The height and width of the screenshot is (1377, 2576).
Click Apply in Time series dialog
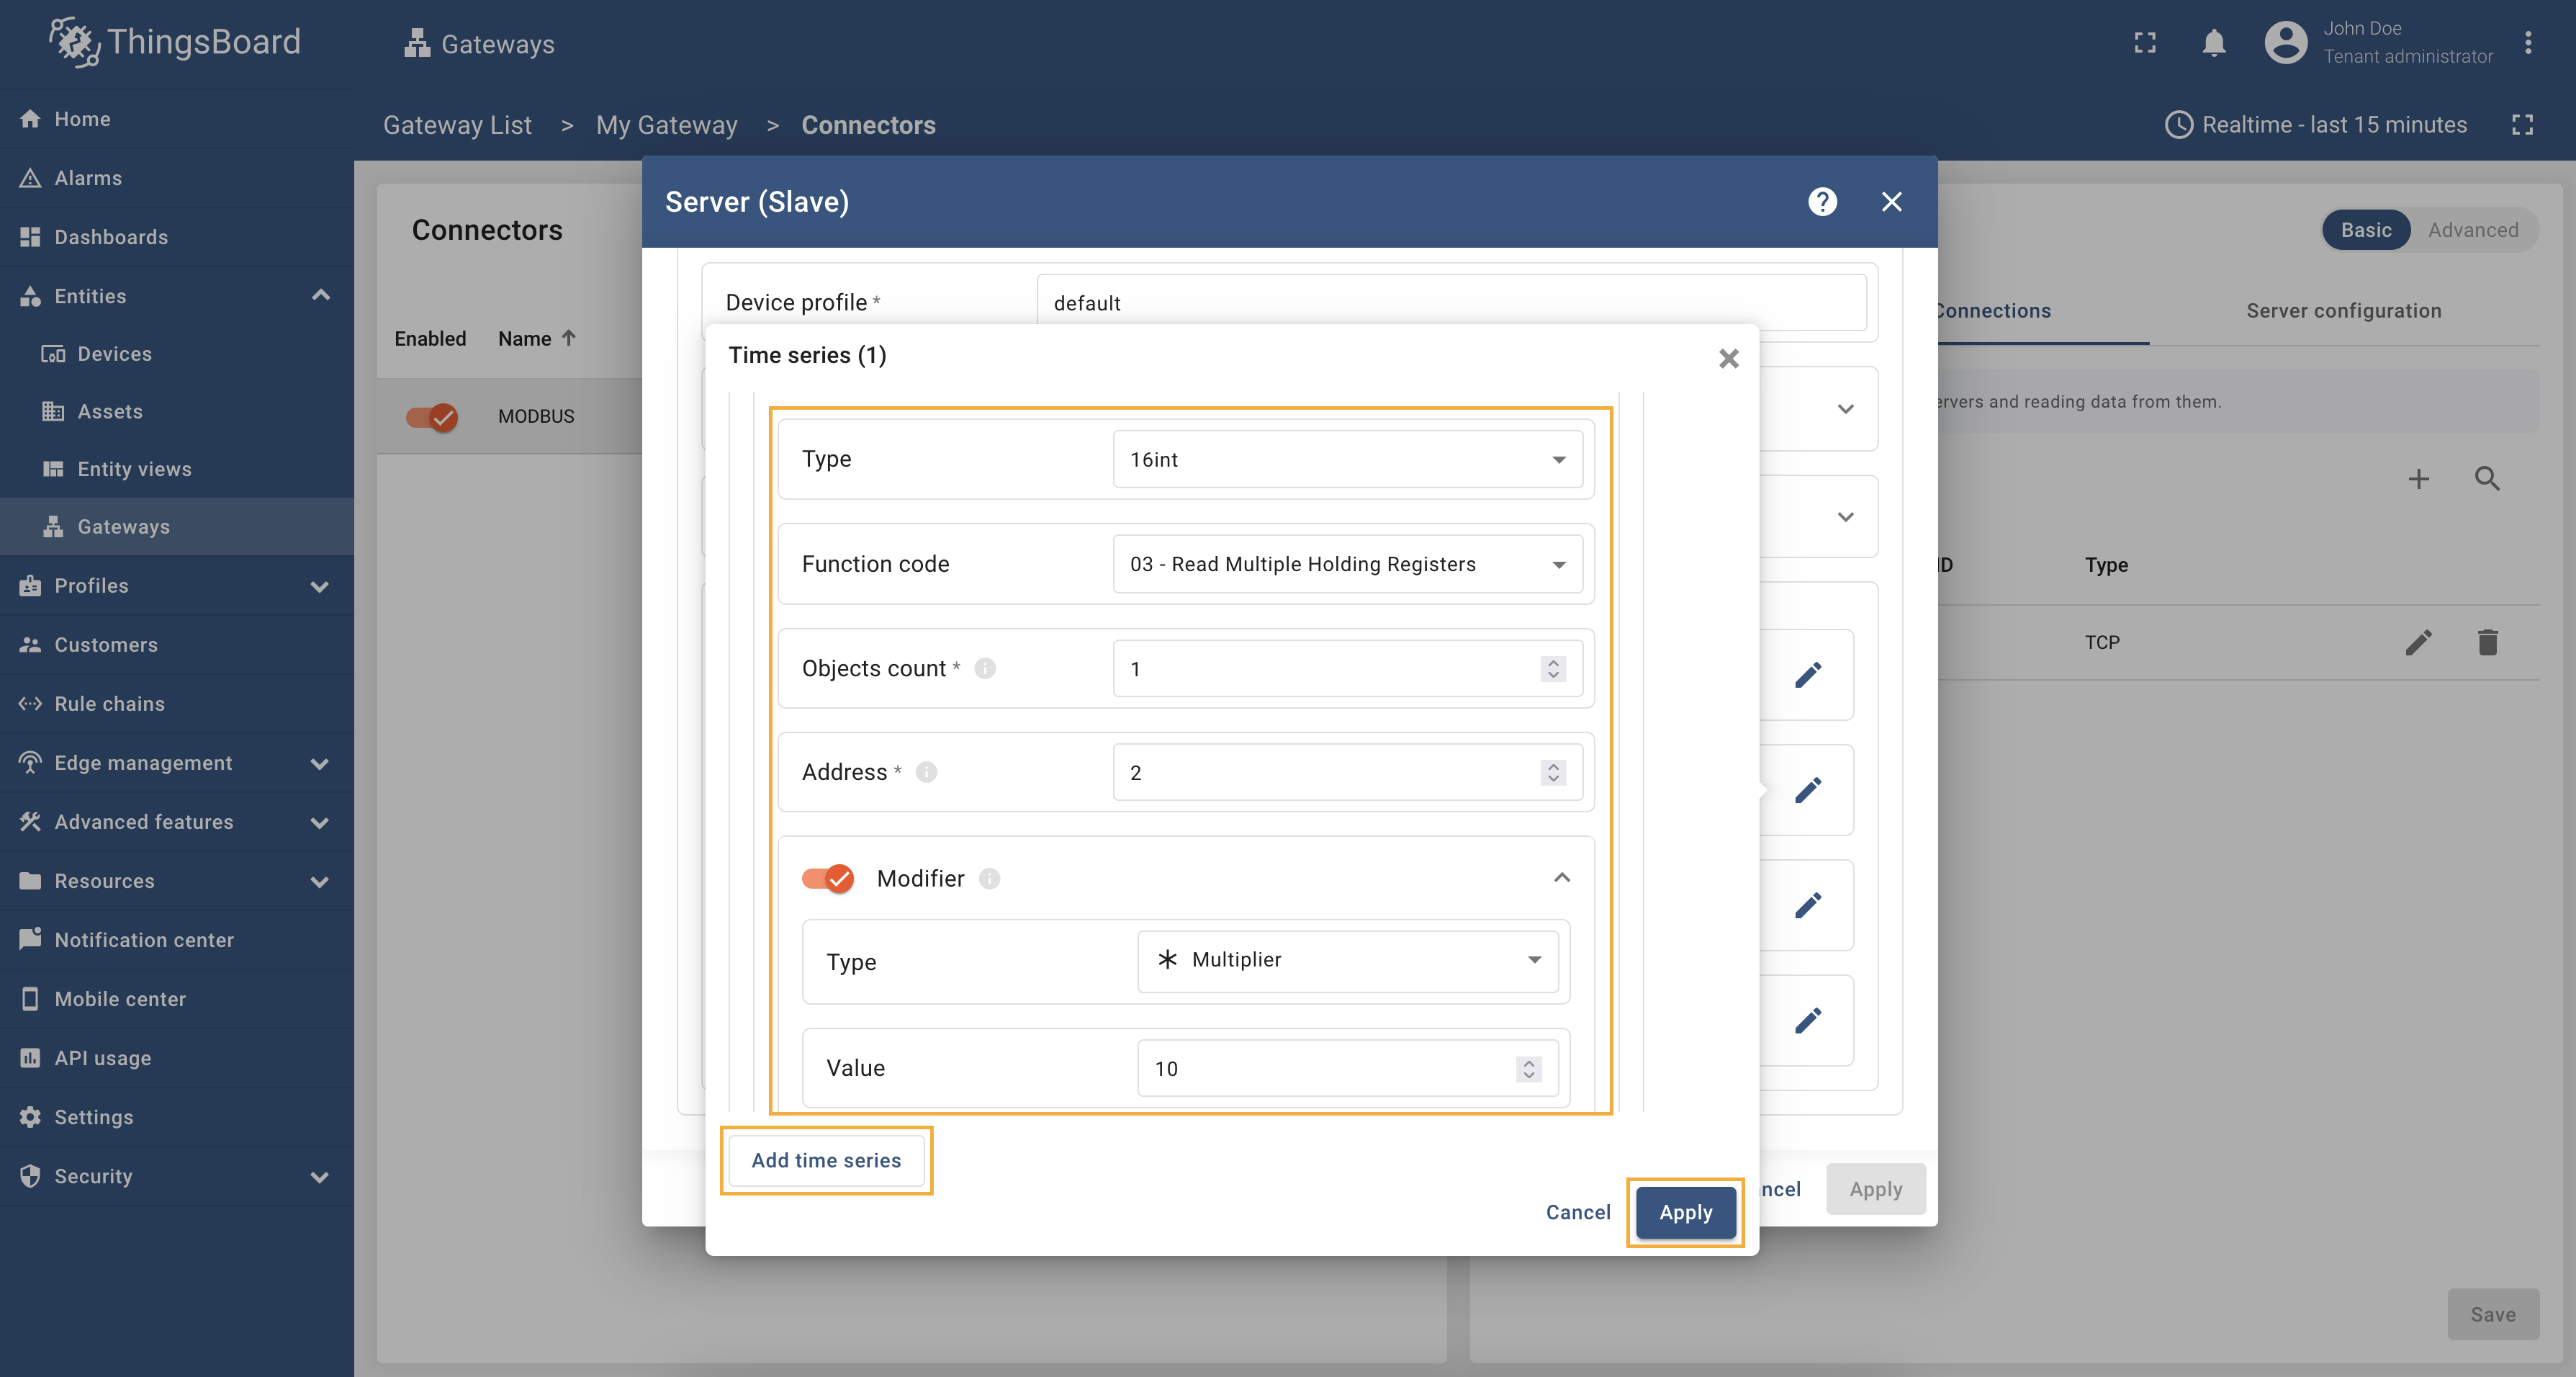click(1685, 1212)
